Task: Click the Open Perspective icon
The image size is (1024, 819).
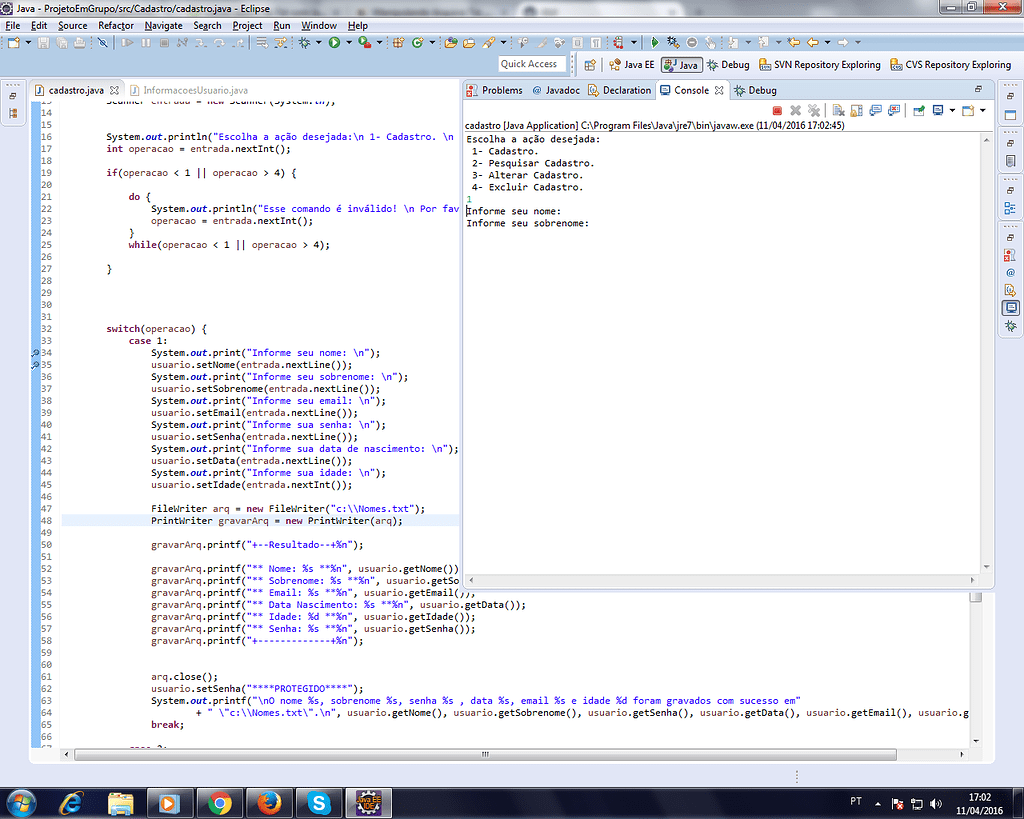Action: pyautogui.click(x=590, y=65)
